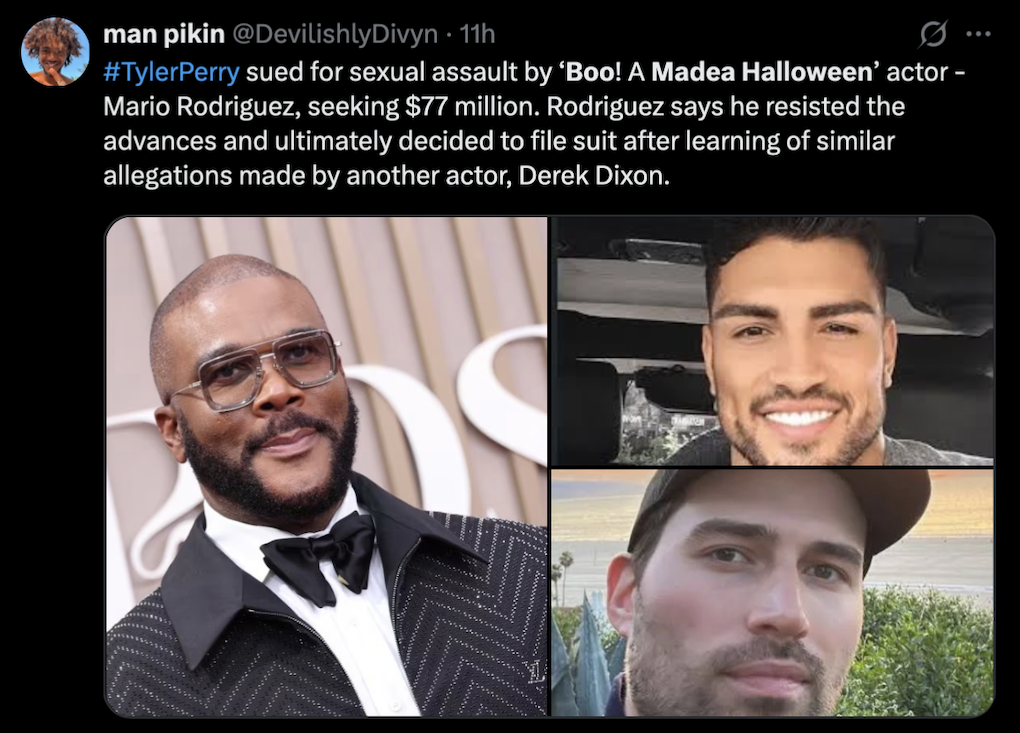The image size is (1020, 733).
Task: Visit the man pikin display name
Action: point(164,34)
